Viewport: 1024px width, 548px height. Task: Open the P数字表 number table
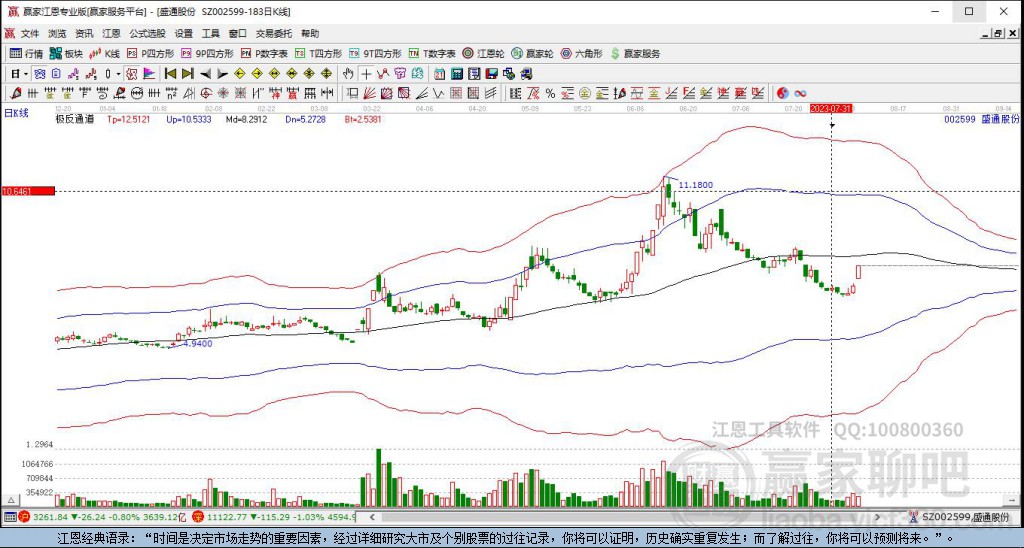pos(264,54)
